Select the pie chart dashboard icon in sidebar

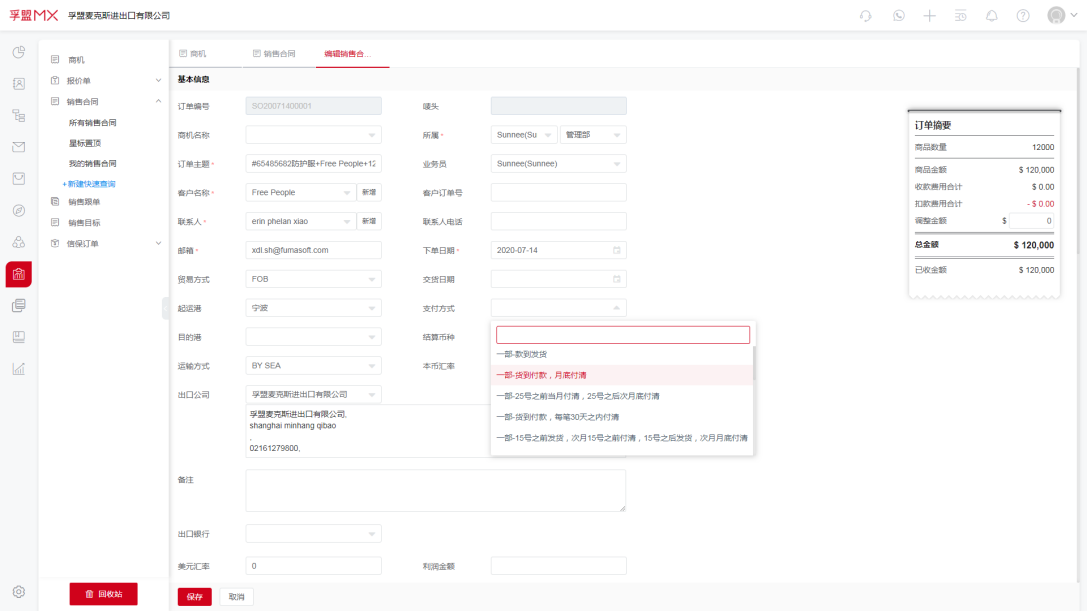pyautogui.click(x=18, y=52)
